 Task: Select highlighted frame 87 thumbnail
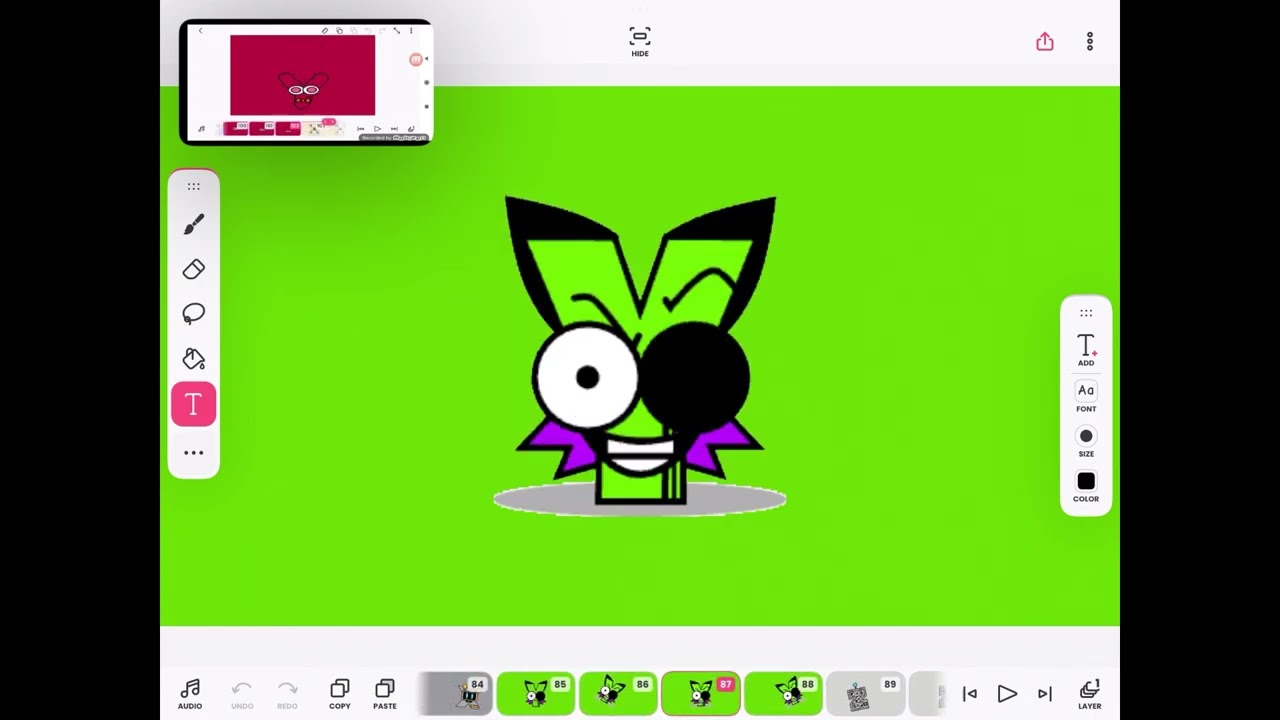click(701, 694)
